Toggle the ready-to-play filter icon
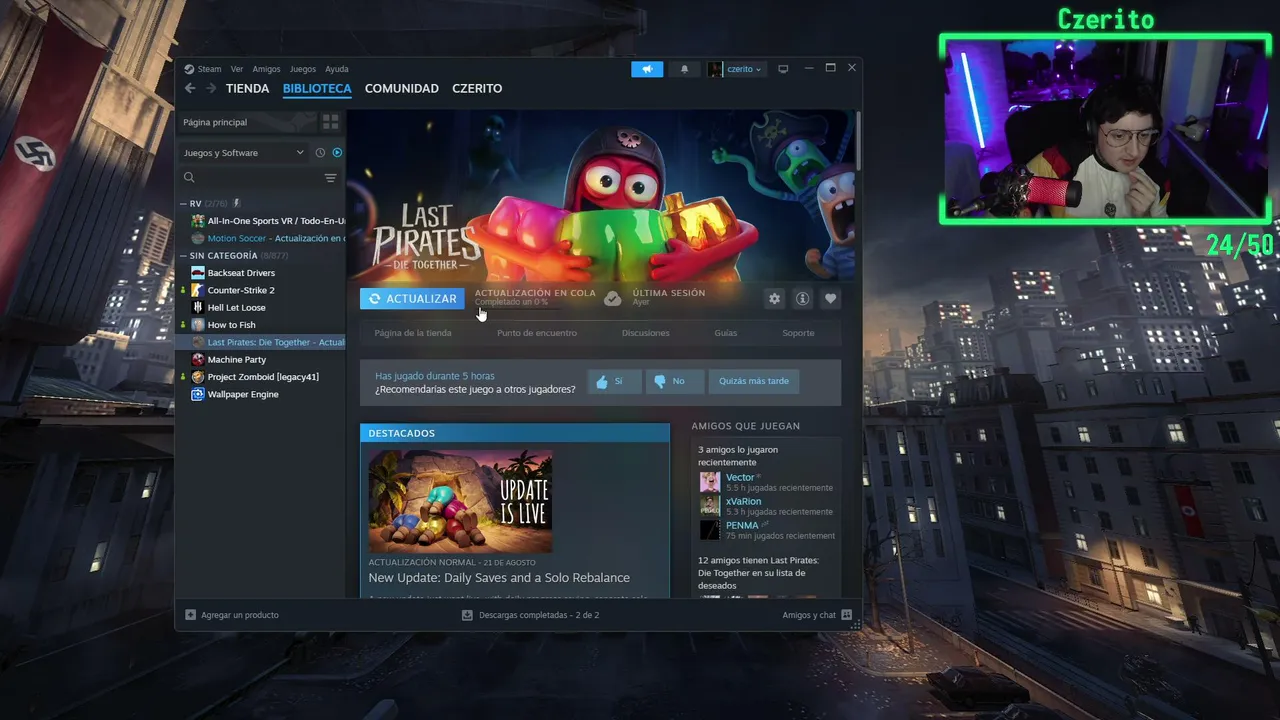This screenshot has height=720, width=1280. pos(337,153)
